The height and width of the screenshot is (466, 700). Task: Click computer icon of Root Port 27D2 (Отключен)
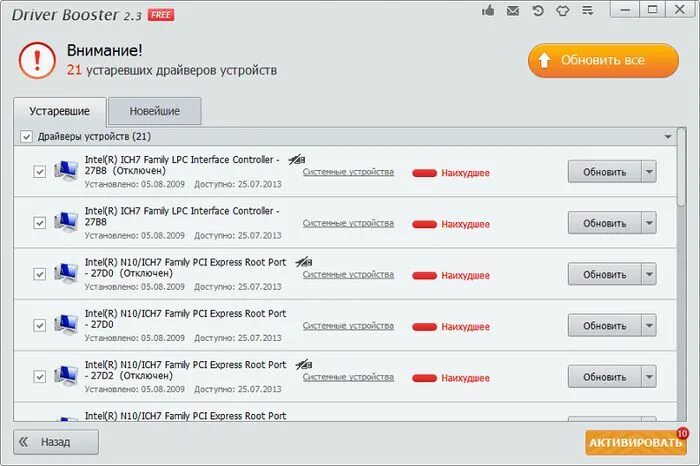(x=67, y=377)
